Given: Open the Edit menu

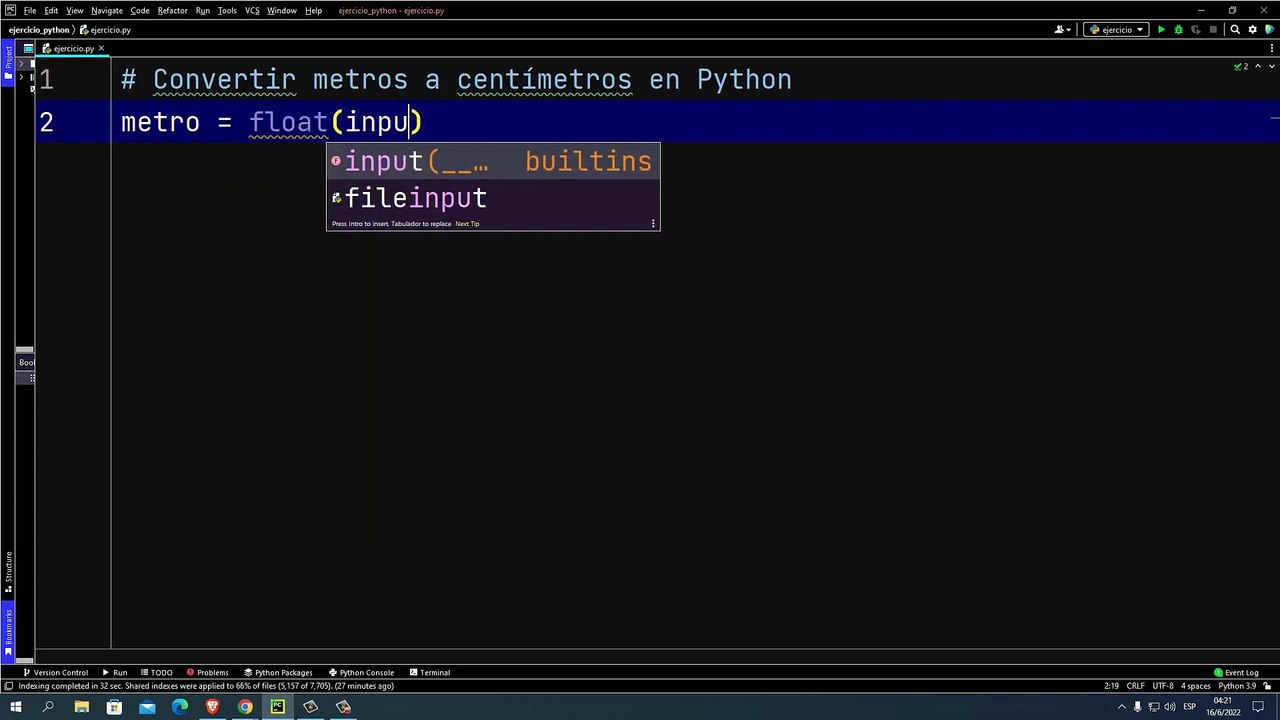Looking at the screenshot, I should (51, 11).
